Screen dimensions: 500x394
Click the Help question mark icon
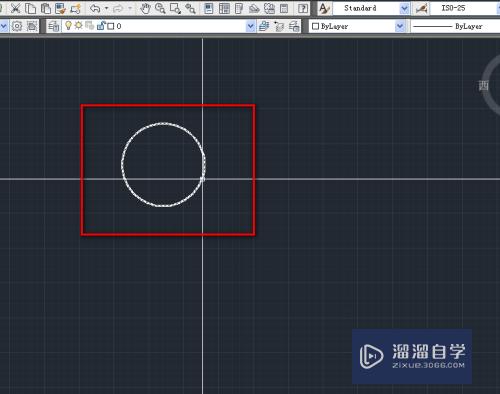click(303, 8)
